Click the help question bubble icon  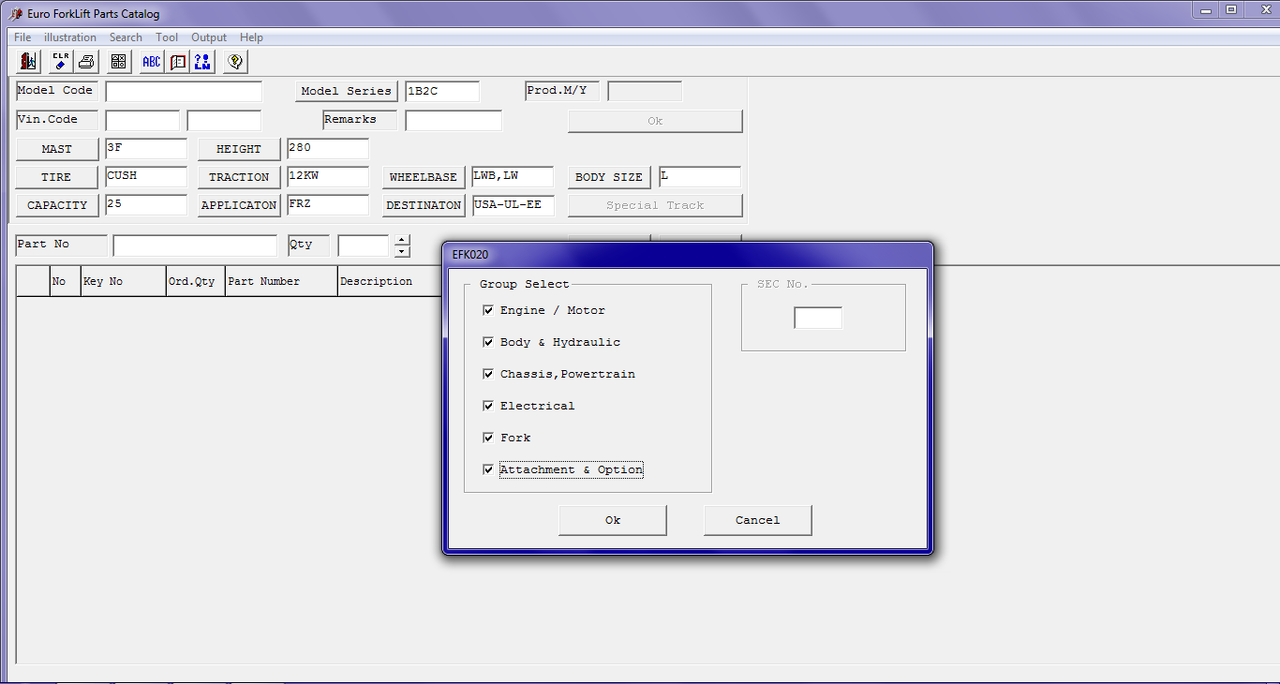click(235, 61)
